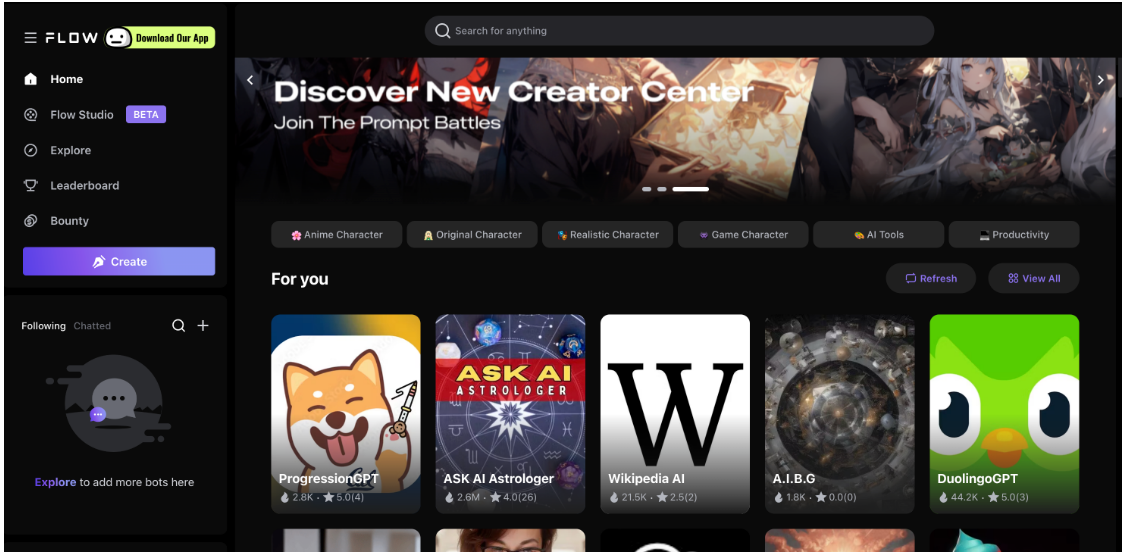1127x554 pixels.
Task: Select the Following tab
Action: click(x=43, y=326)
